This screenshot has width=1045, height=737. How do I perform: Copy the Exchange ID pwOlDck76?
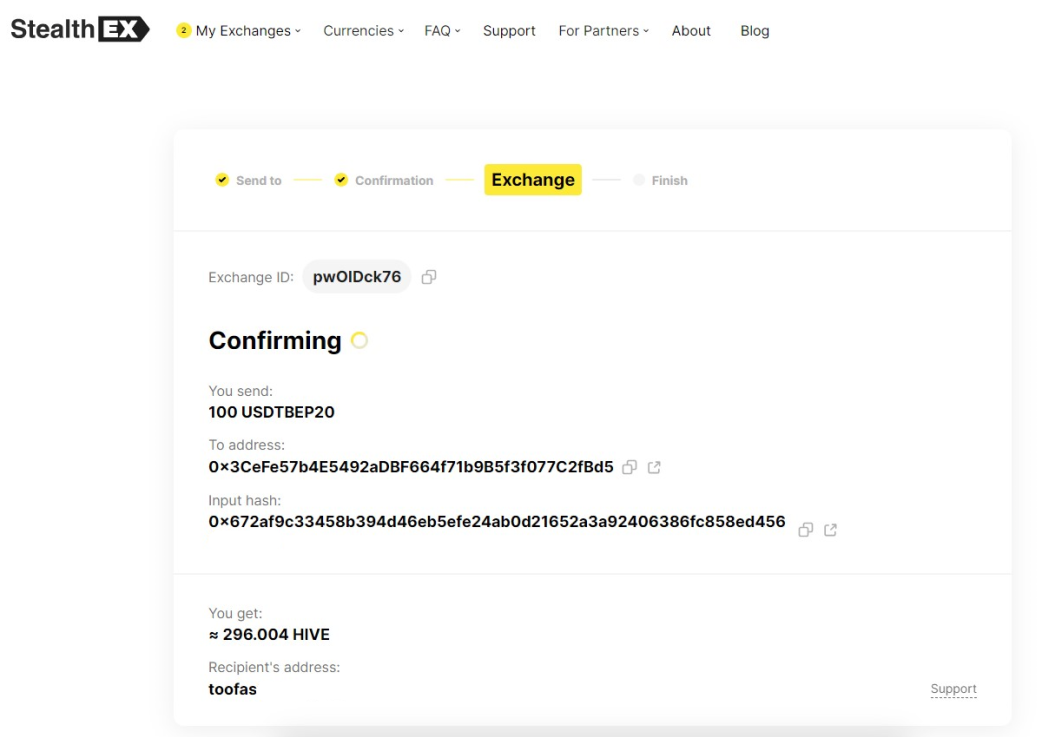(429, 277)
